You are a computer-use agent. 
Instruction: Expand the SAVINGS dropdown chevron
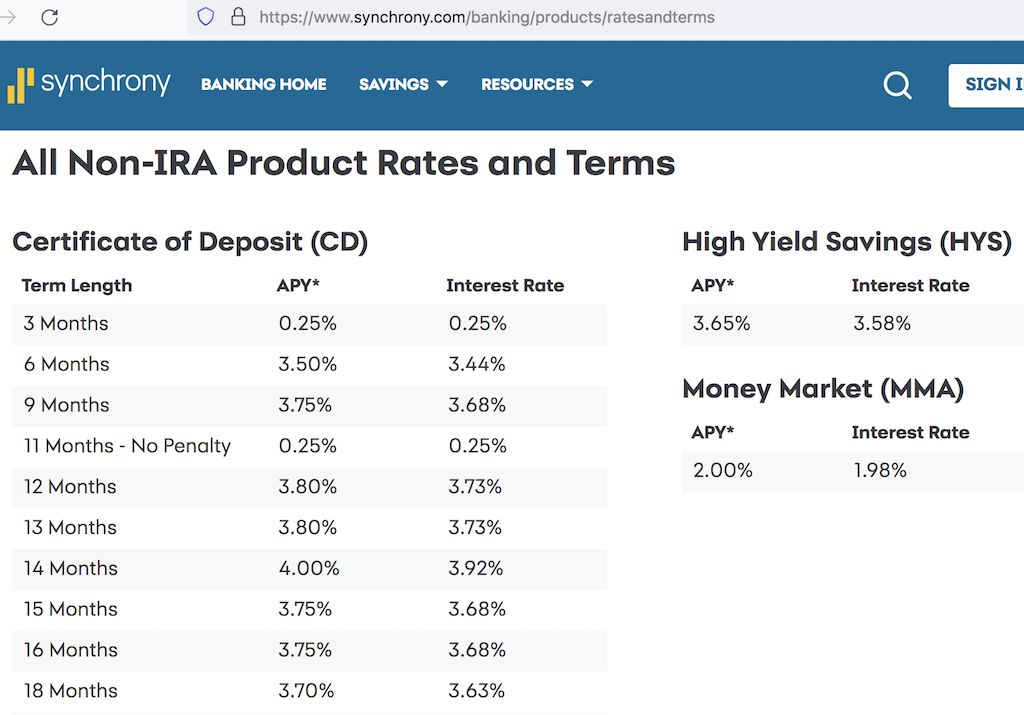point(444,85)
